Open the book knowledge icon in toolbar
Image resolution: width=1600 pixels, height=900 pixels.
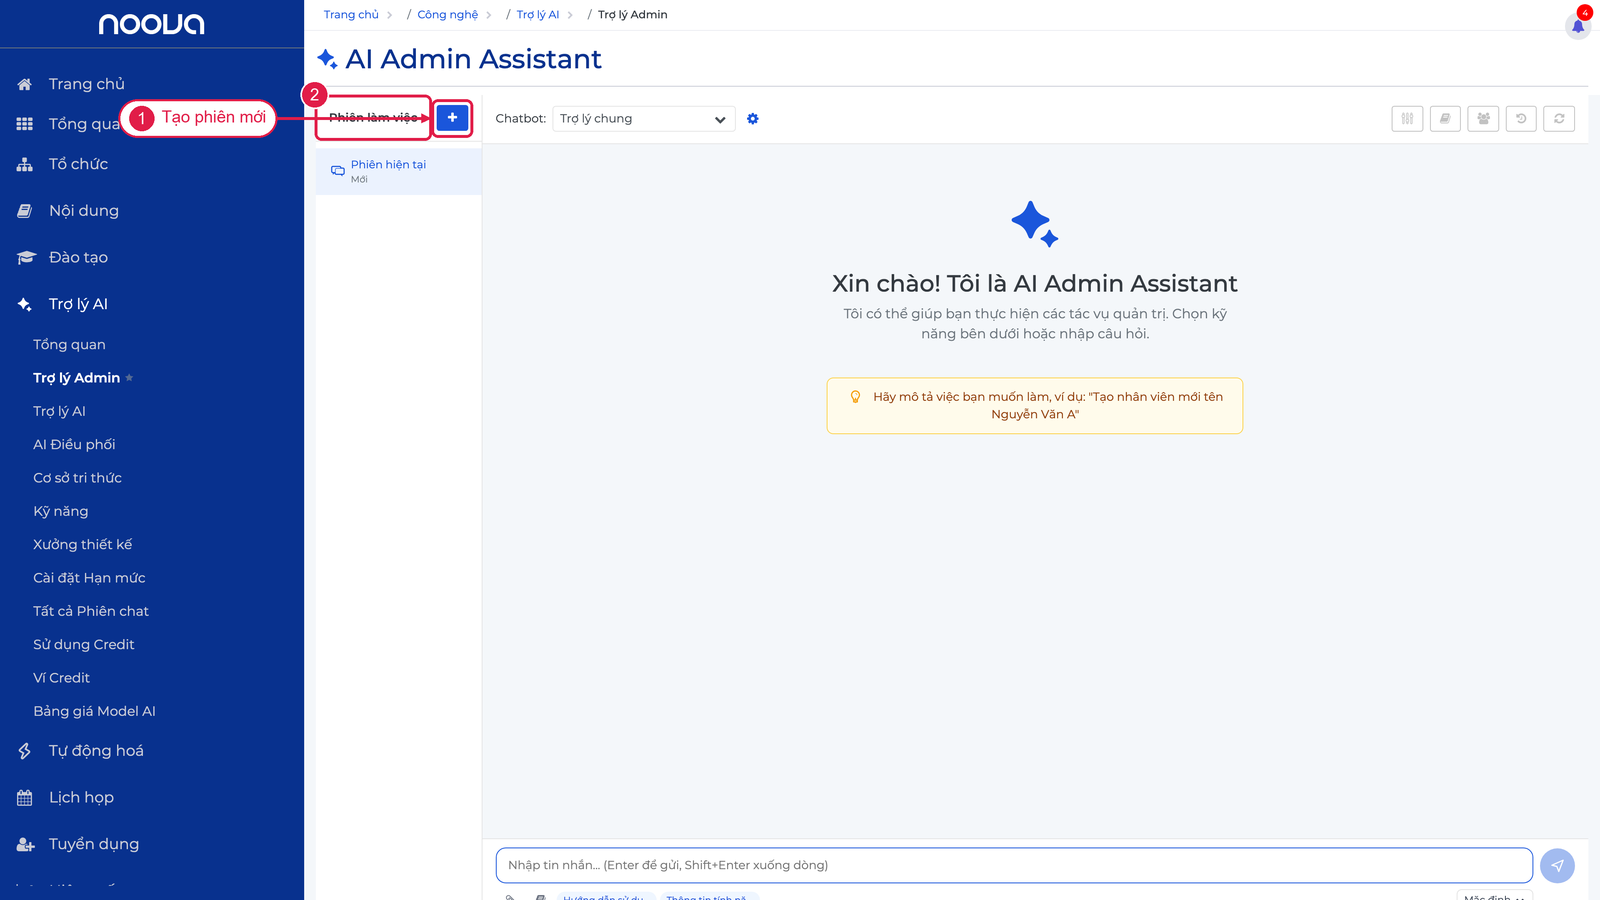pyautogui.click(x=1445, y=119)
